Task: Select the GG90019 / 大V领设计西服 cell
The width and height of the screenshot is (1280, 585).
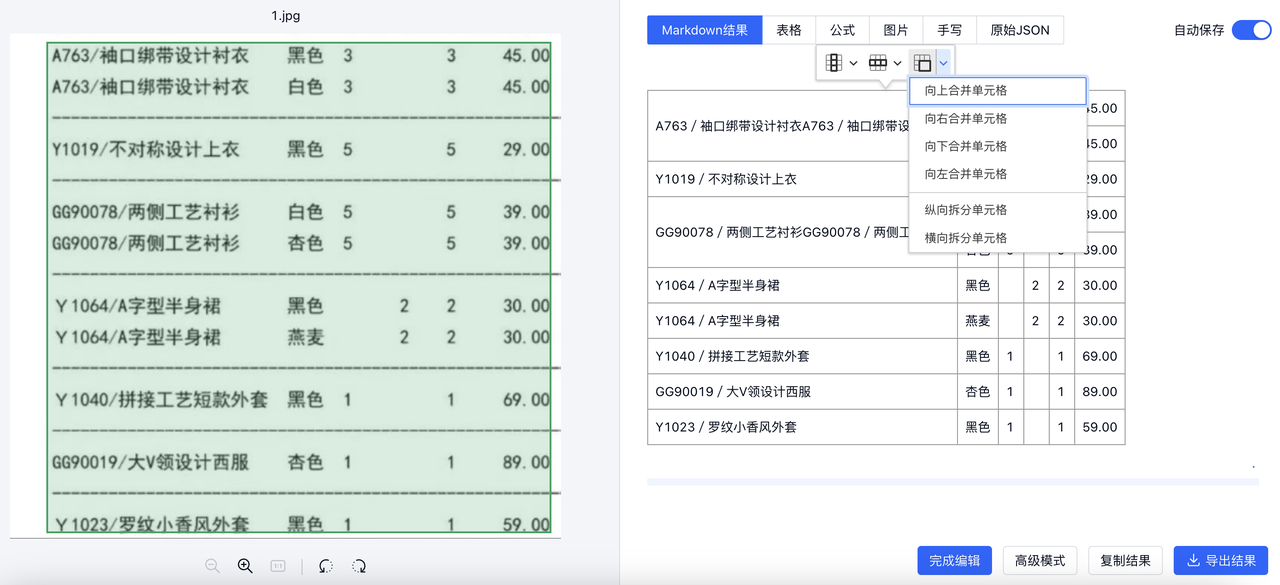Action: click(x=802, y=391)
